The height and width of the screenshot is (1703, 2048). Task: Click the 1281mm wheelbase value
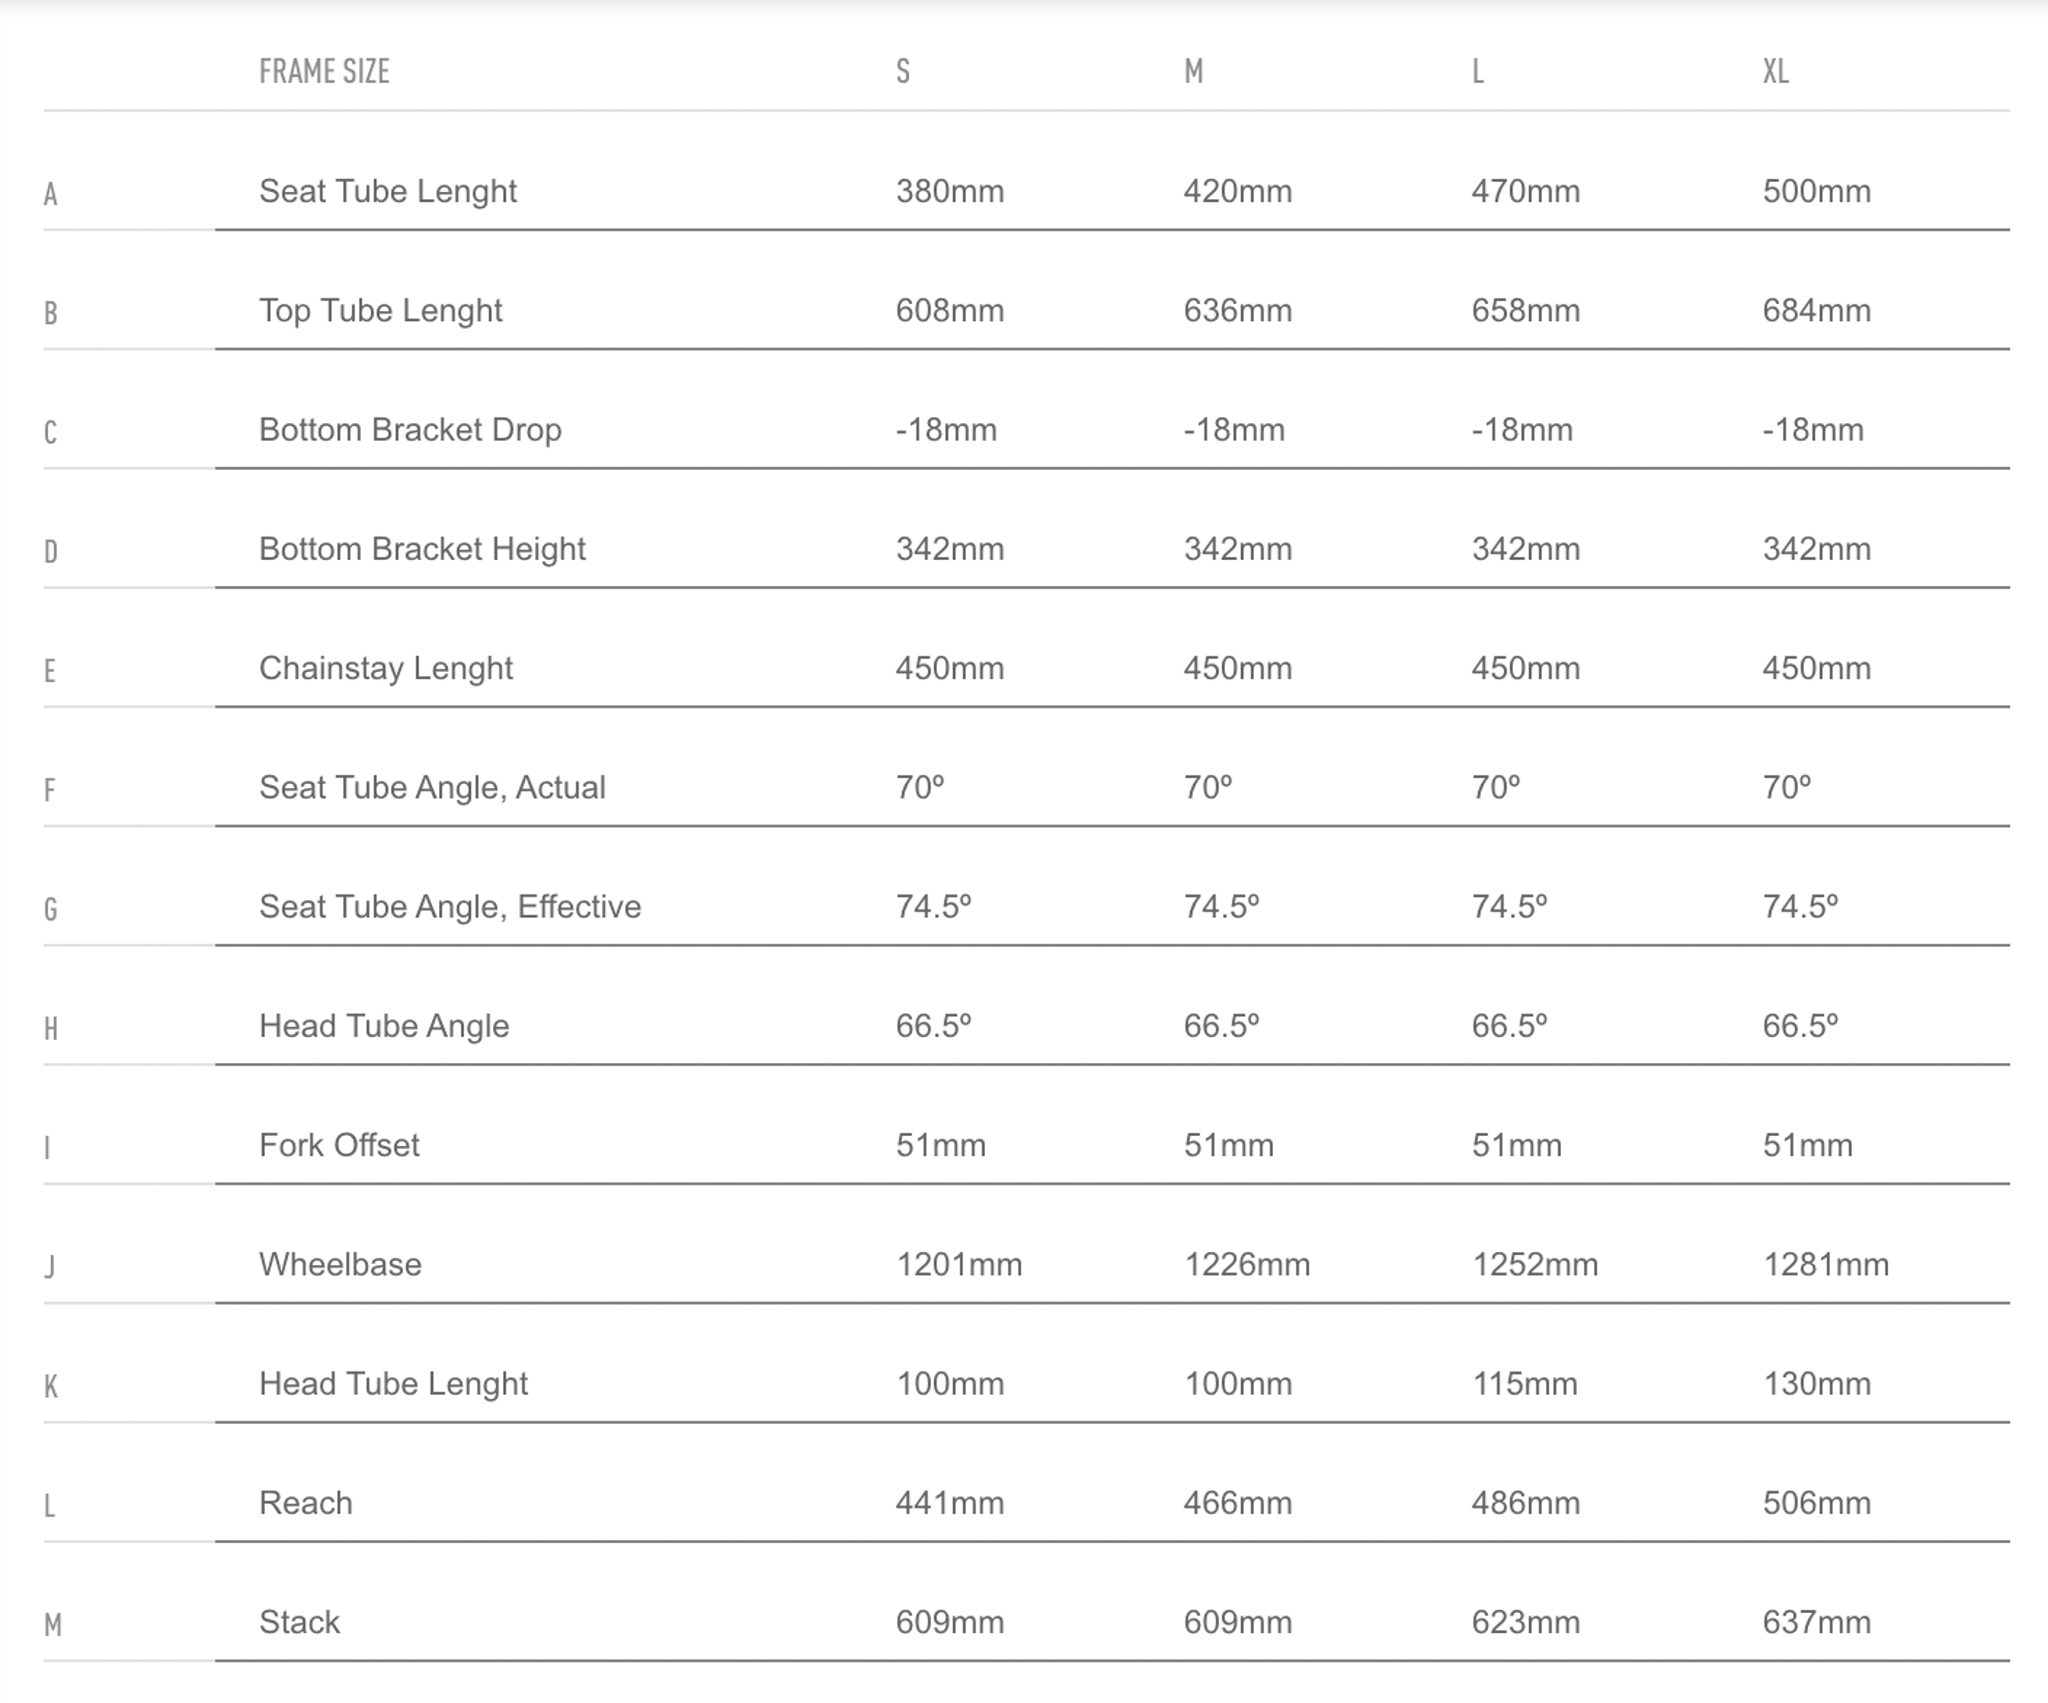pos(1825,1265)
